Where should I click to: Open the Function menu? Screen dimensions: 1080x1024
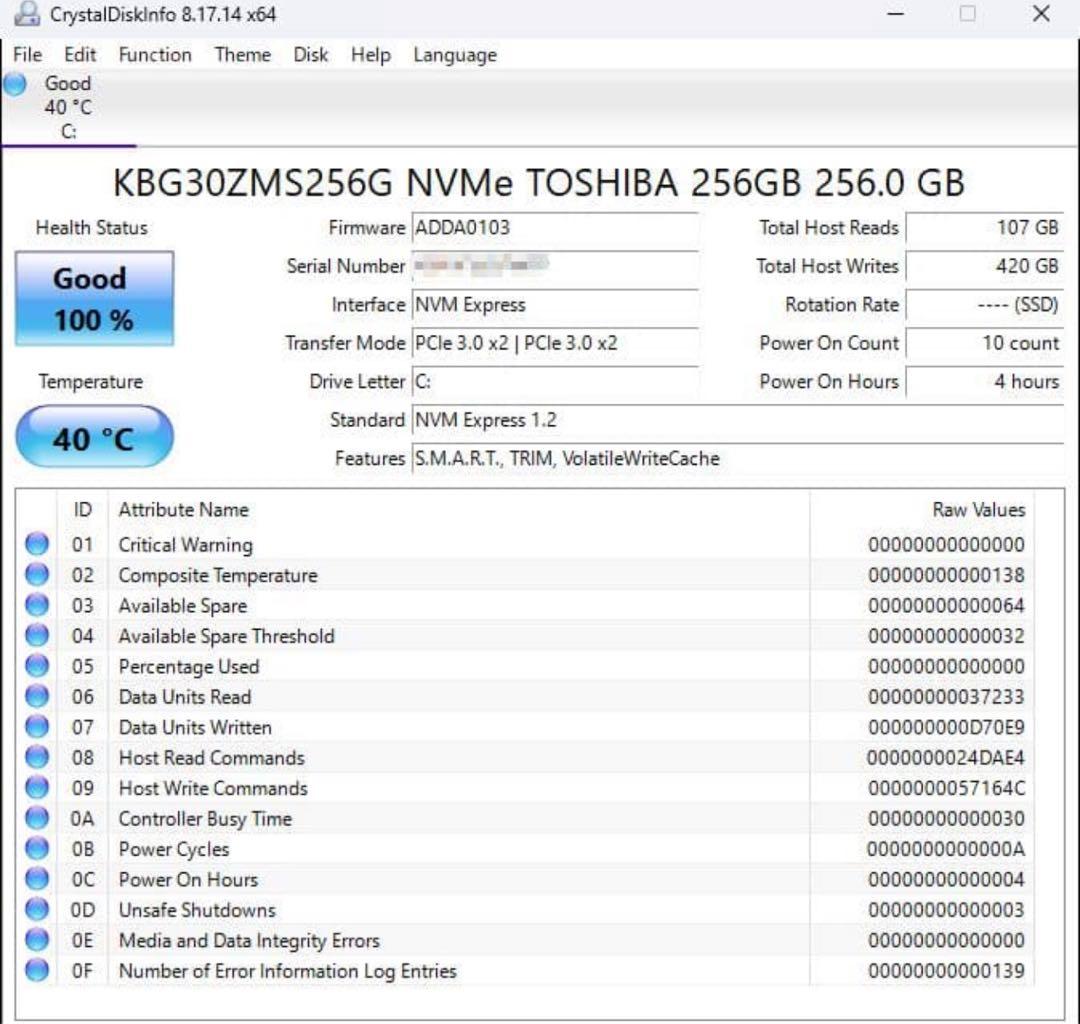point(155,55)
